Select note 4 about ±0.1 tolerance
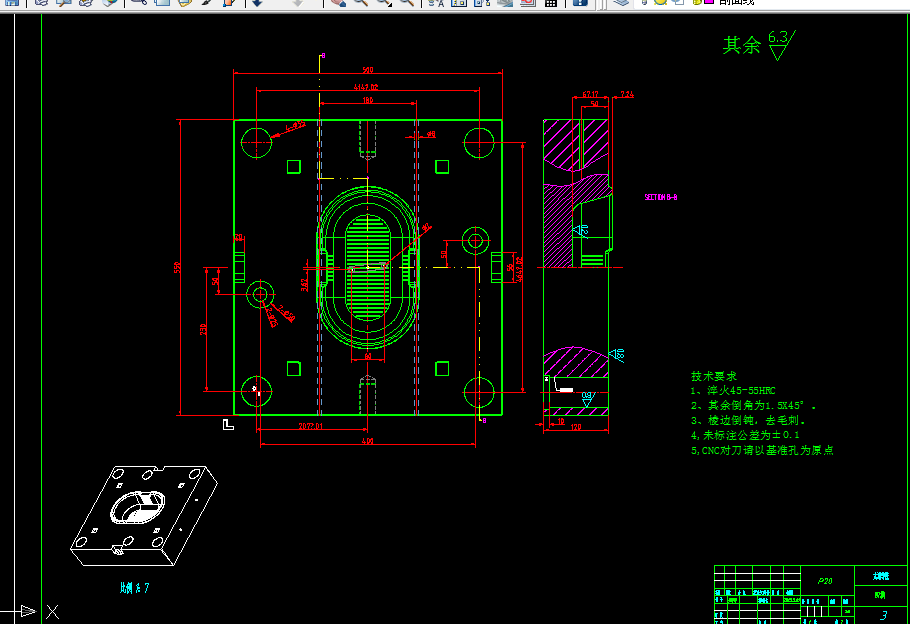 (745, 435)
